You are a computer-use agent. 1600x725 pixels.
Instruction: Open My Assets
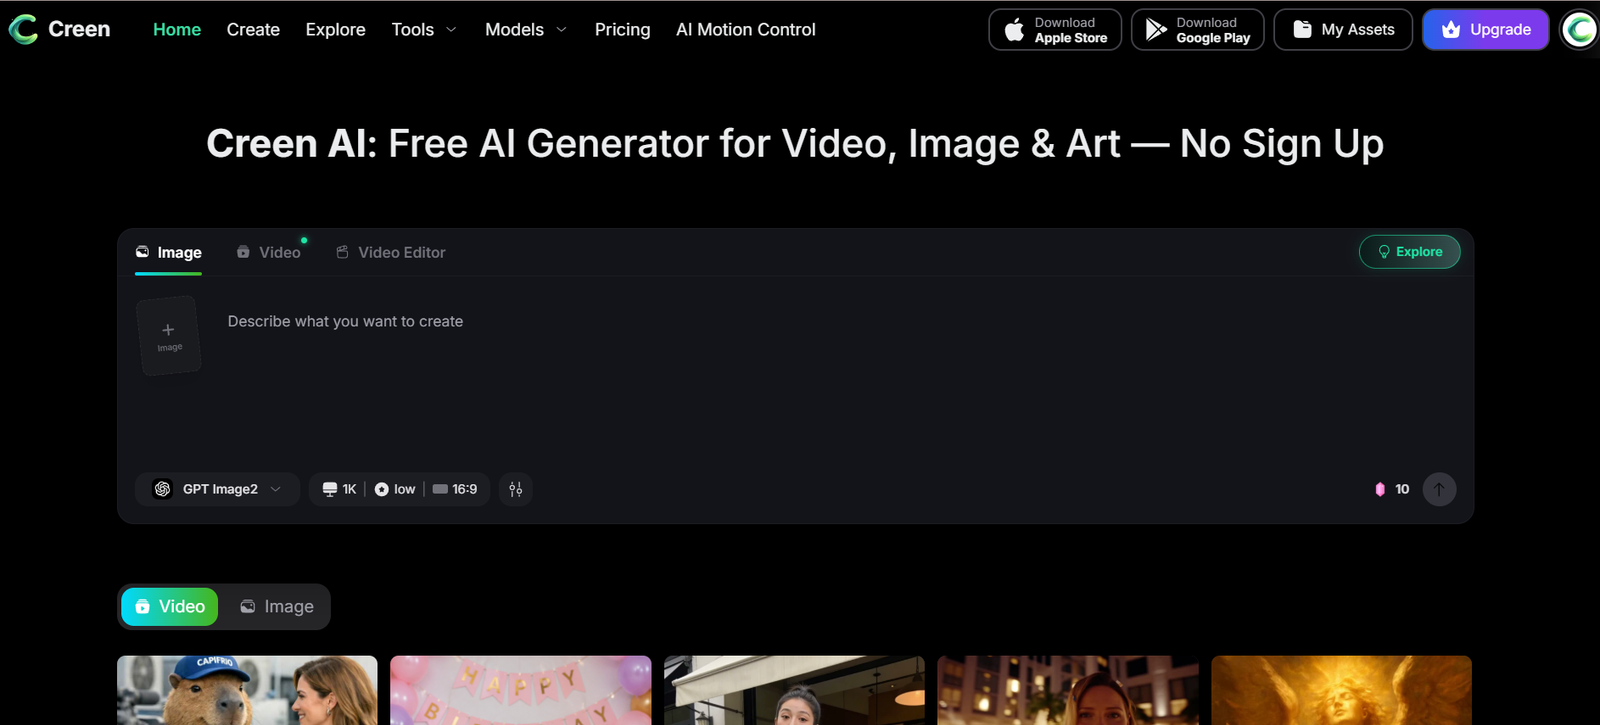pos(1343,30)
